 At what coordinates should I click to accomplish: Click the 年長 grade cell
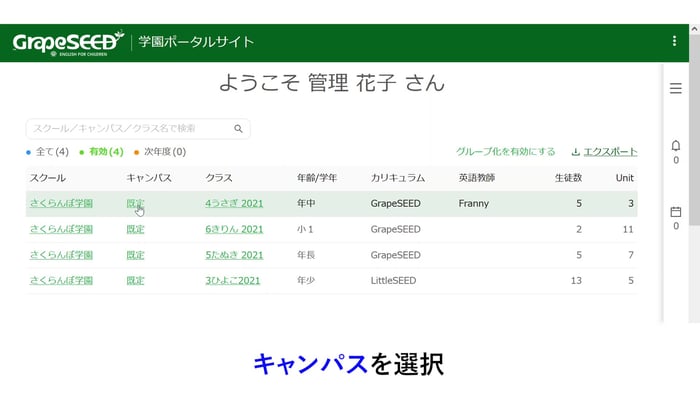tap(306, 255)
